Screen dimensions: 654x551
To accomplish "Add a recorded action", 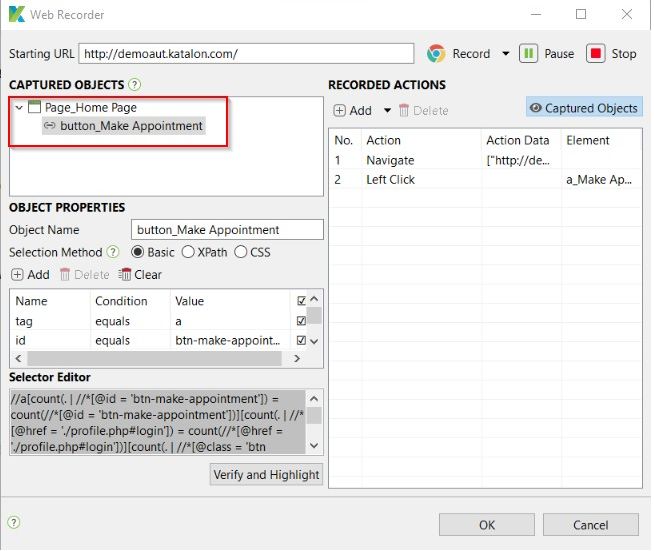I will (353, 111).
